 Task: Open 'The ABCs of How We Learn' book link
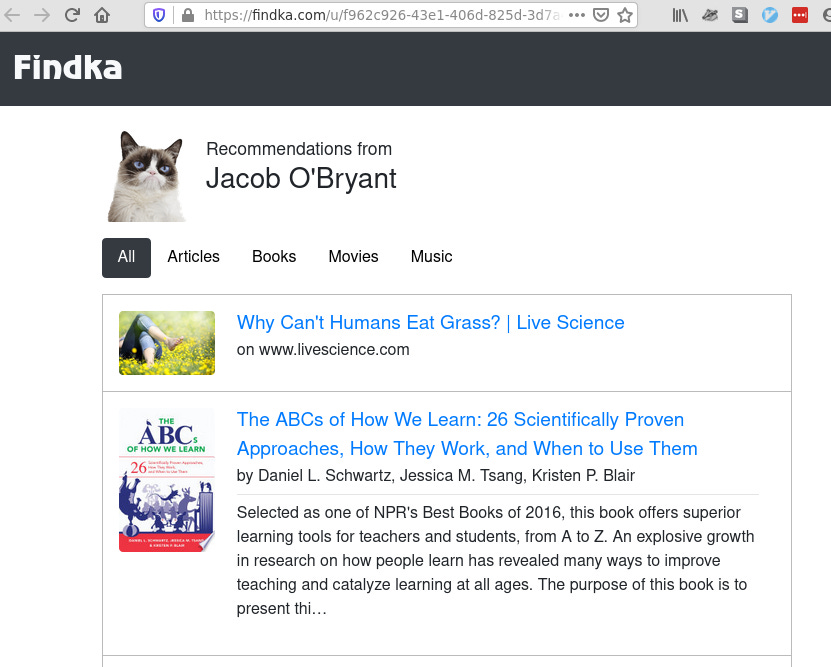coord(467,434)
